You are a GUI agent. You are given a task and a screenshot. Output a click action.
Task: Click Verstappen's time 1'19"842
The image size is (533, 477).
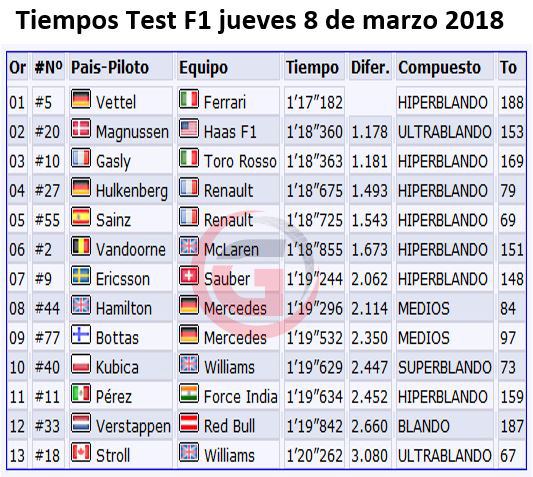tap(314, 426)
